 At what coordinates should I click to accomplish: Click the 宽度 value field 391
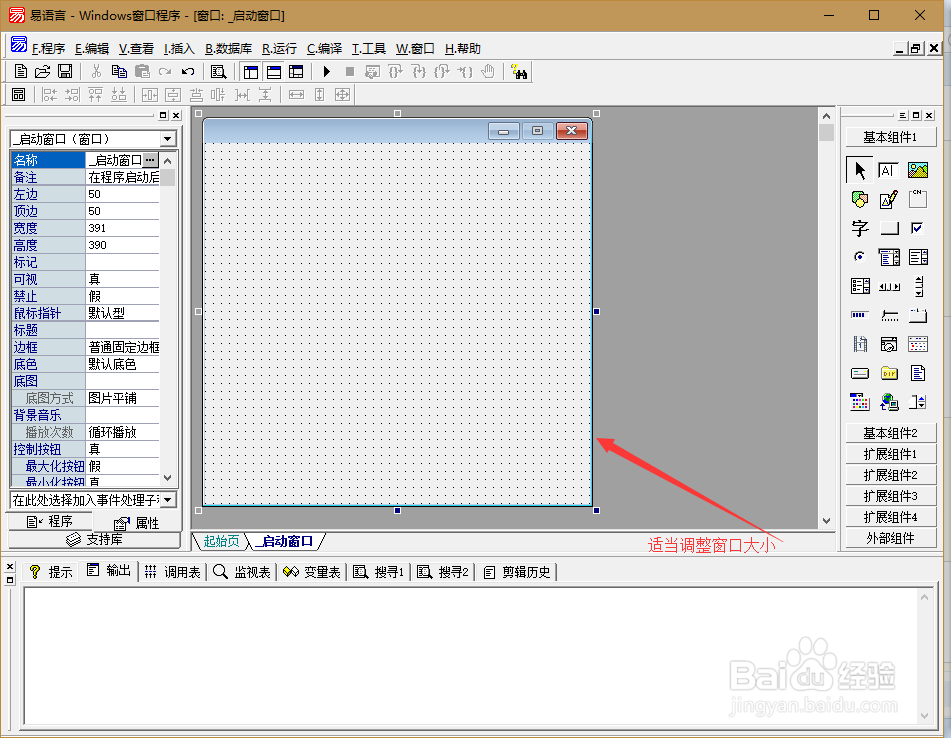pyautogui.click(x=122, y=228)
